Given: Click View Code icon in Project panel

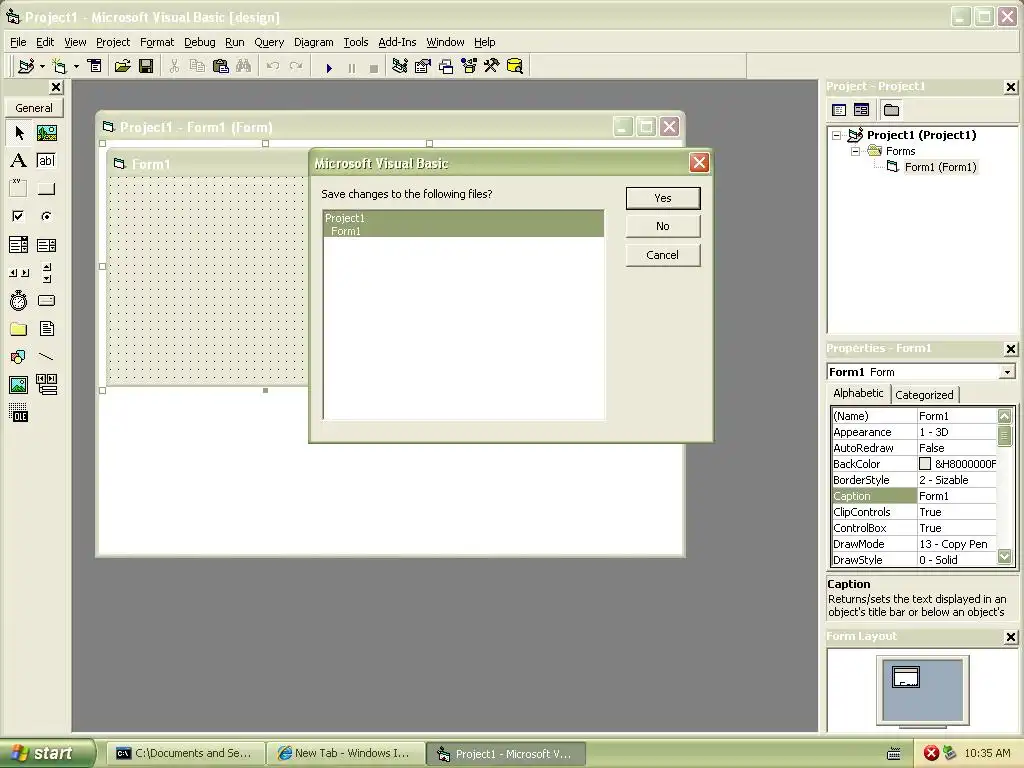Looking at the screenshot, I should pos(839,110).
